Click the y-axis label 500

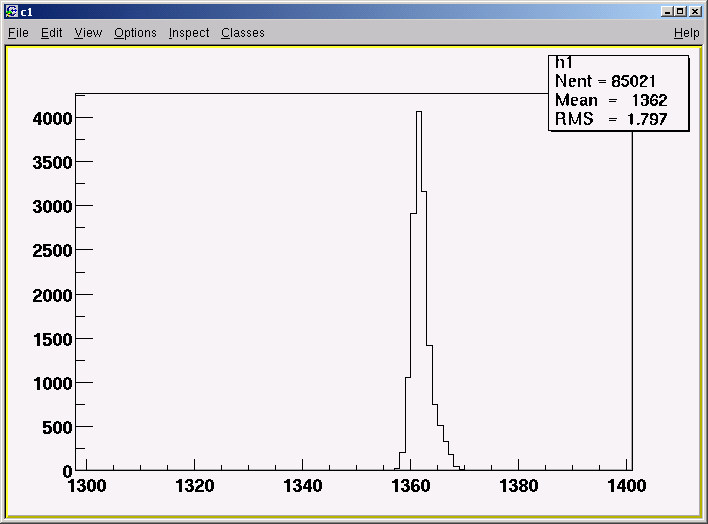click(57, 427)
